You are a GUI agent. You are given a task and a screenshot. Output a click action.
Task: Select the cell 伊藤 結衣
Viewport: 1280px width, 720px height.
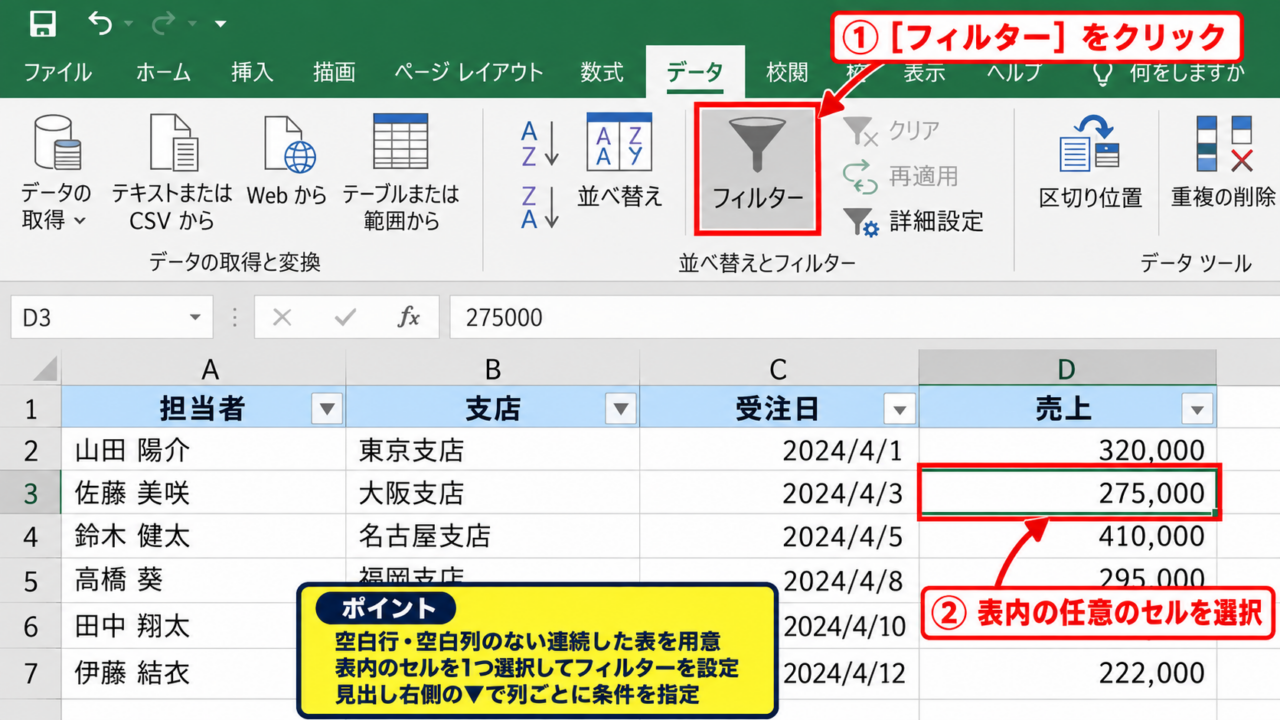pyautogui.click(x=204, y=672)
